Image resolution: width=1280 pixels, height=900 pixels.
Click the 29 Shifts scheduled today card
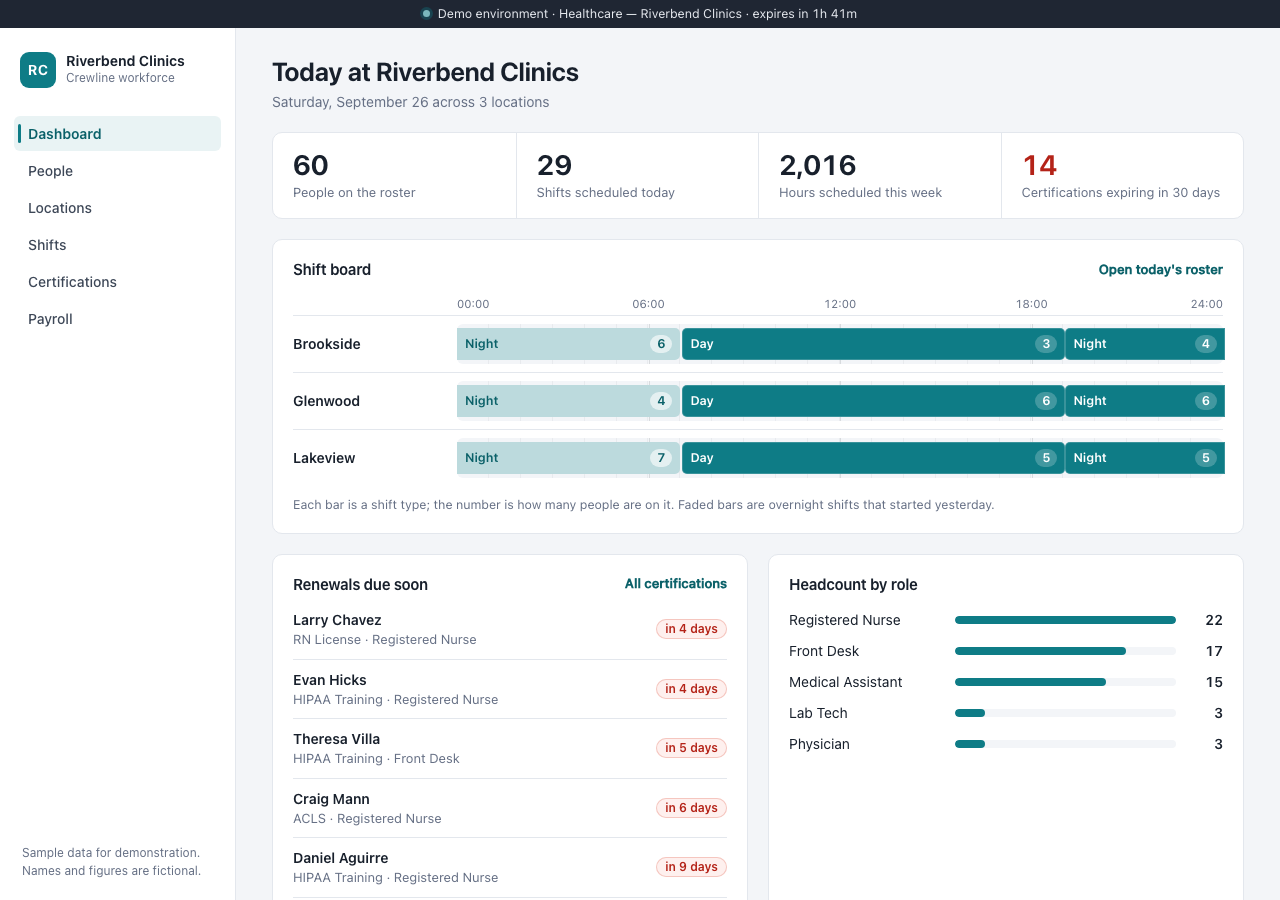tap(637, 176)
